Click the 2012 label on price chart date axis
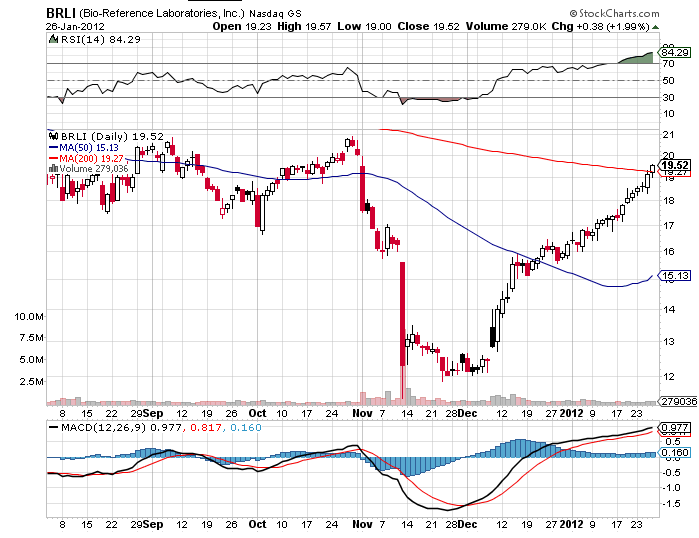The height and width of the screenshot is (538, 699). click(572, 413)
